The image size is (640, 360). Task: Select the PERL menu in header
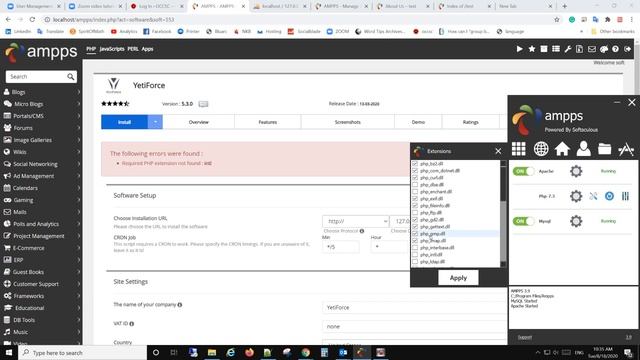coord(133,49)
